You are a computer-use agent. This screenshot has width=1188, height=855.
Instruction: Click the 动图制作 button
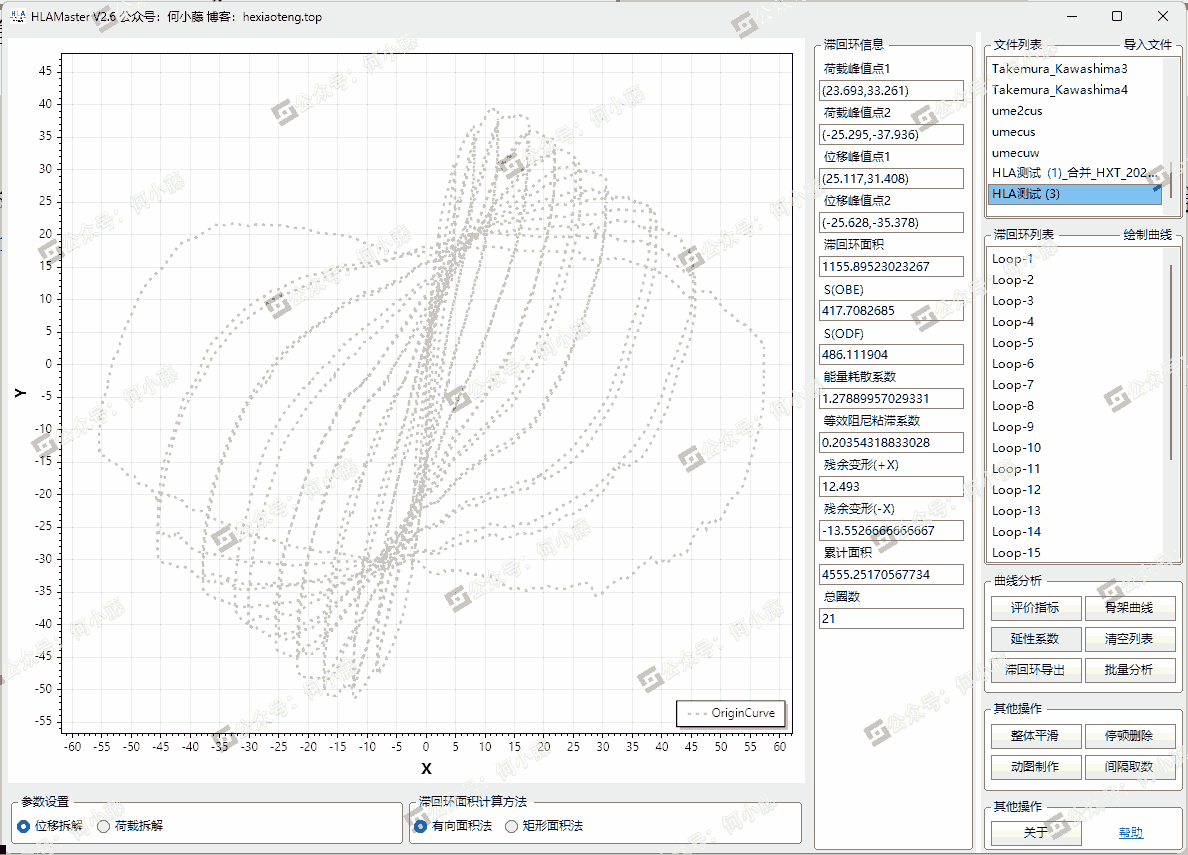pos(1034,767)
